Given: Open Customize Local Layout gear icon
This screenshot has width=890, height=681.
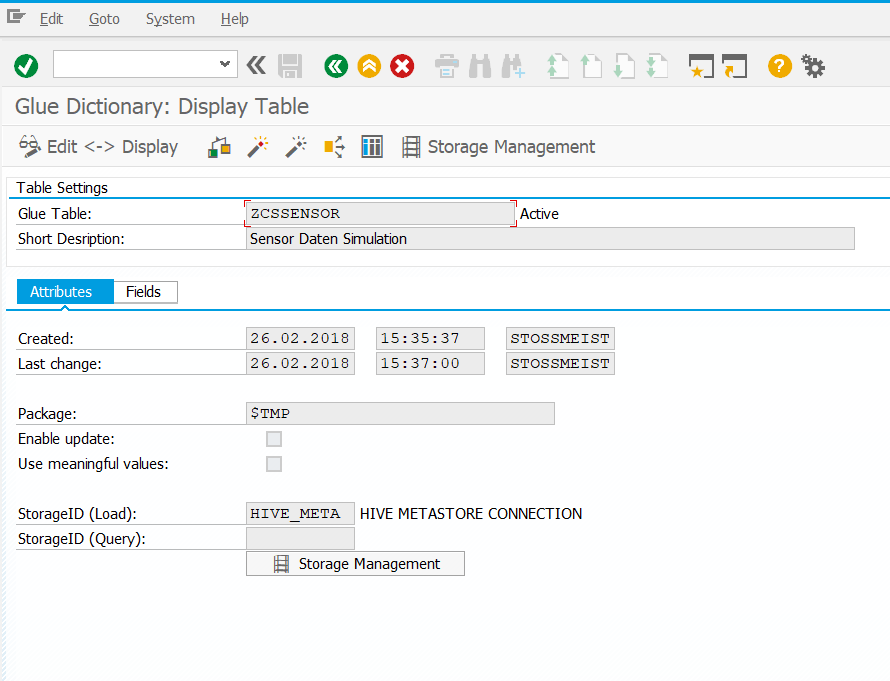Looking at the screenshot, I should (813, 66).
